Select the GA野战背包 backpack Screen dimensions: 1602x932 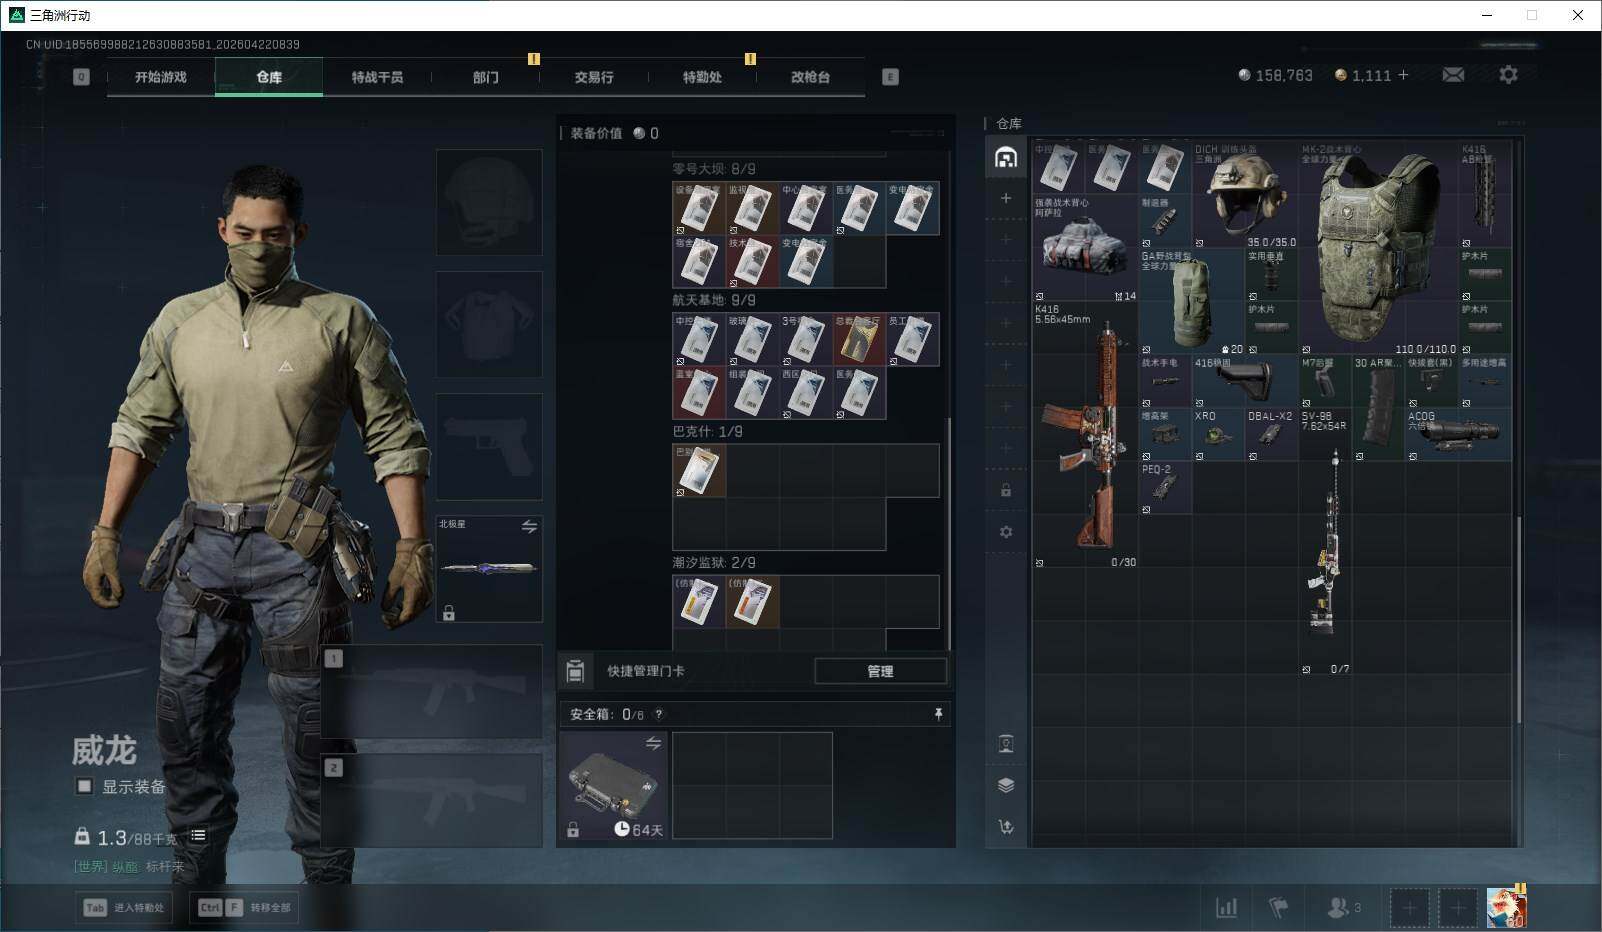coord(1192,302)
